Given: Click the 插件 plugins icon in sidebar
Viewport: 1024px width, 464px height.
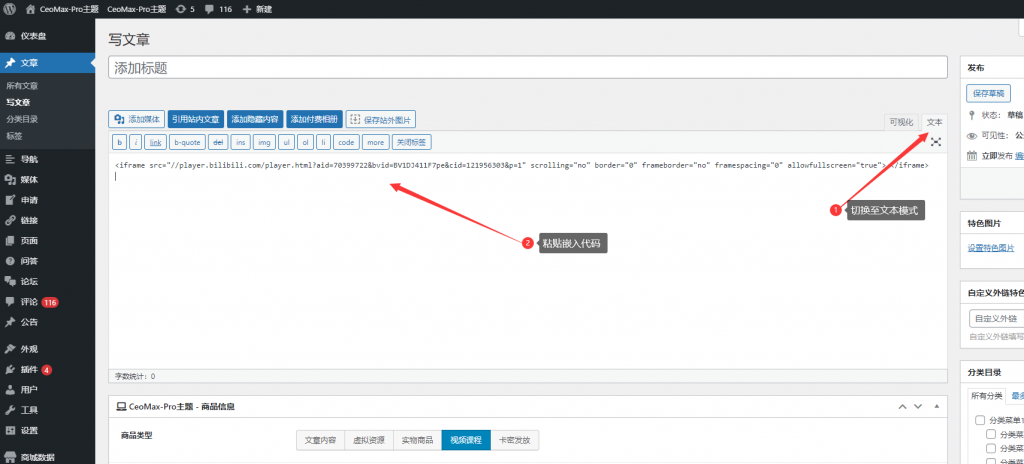Looking at the screenshot, I should point(10,369).
